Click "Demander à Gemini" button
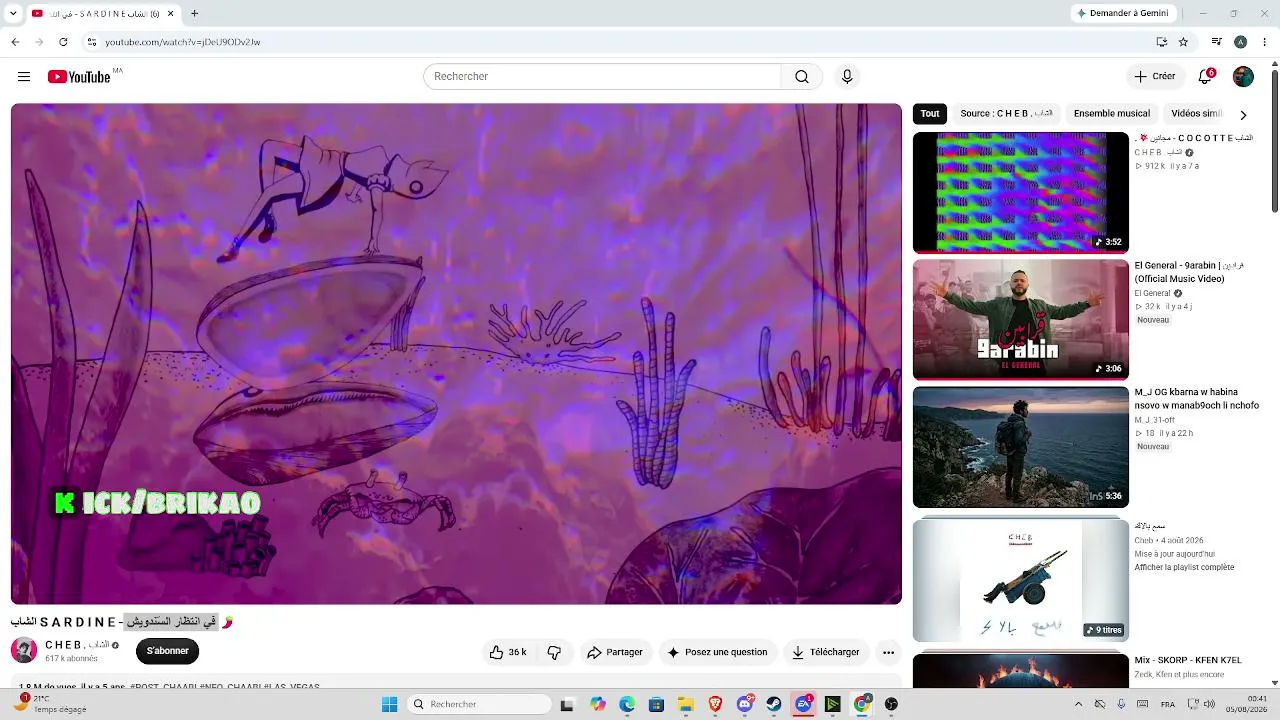 [1123, 13]
